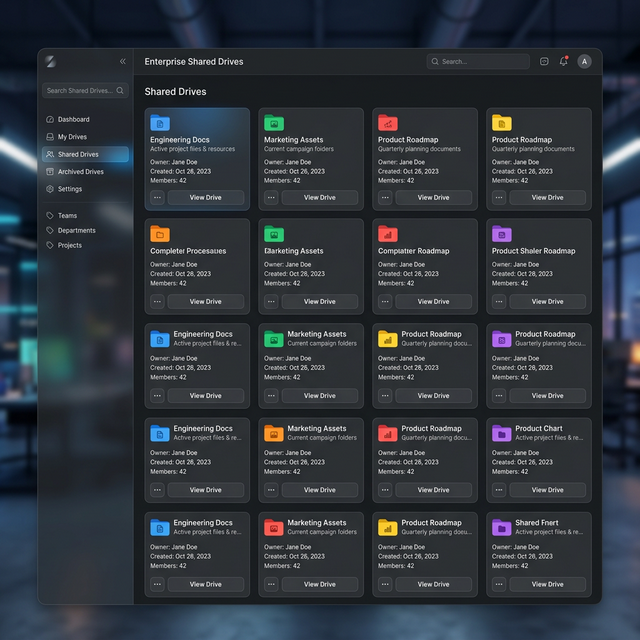The width and height of the screenshot is (640, 640).
Task: Open notifications bell
Action: [x=564, y=62]
